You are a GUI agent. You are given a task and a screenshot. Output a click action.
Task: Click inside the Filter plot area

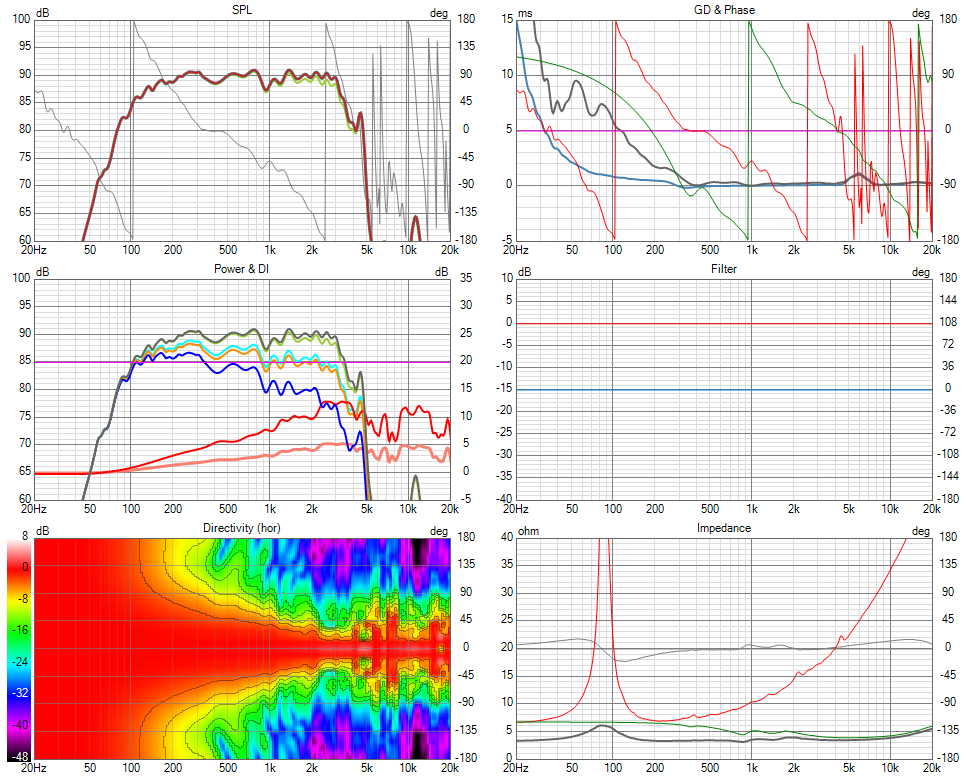pyautogui.click(x=724, y=389)
